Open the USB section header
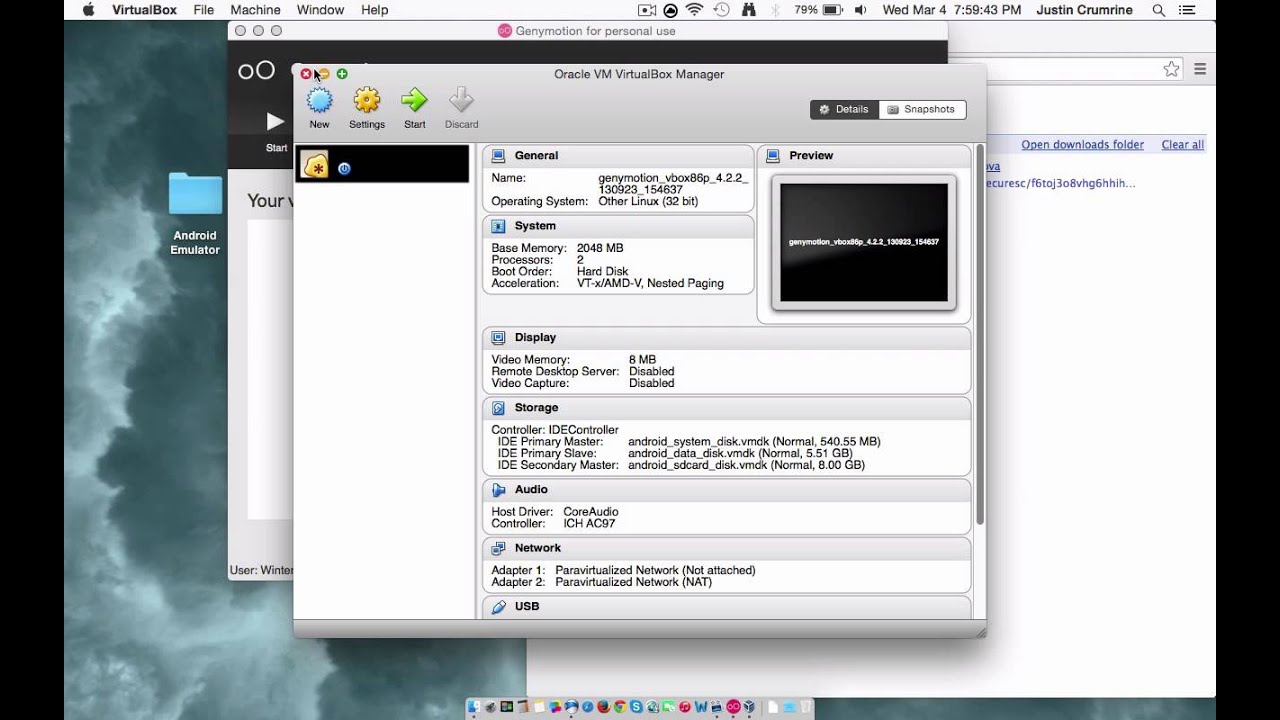 click(727, 607)
